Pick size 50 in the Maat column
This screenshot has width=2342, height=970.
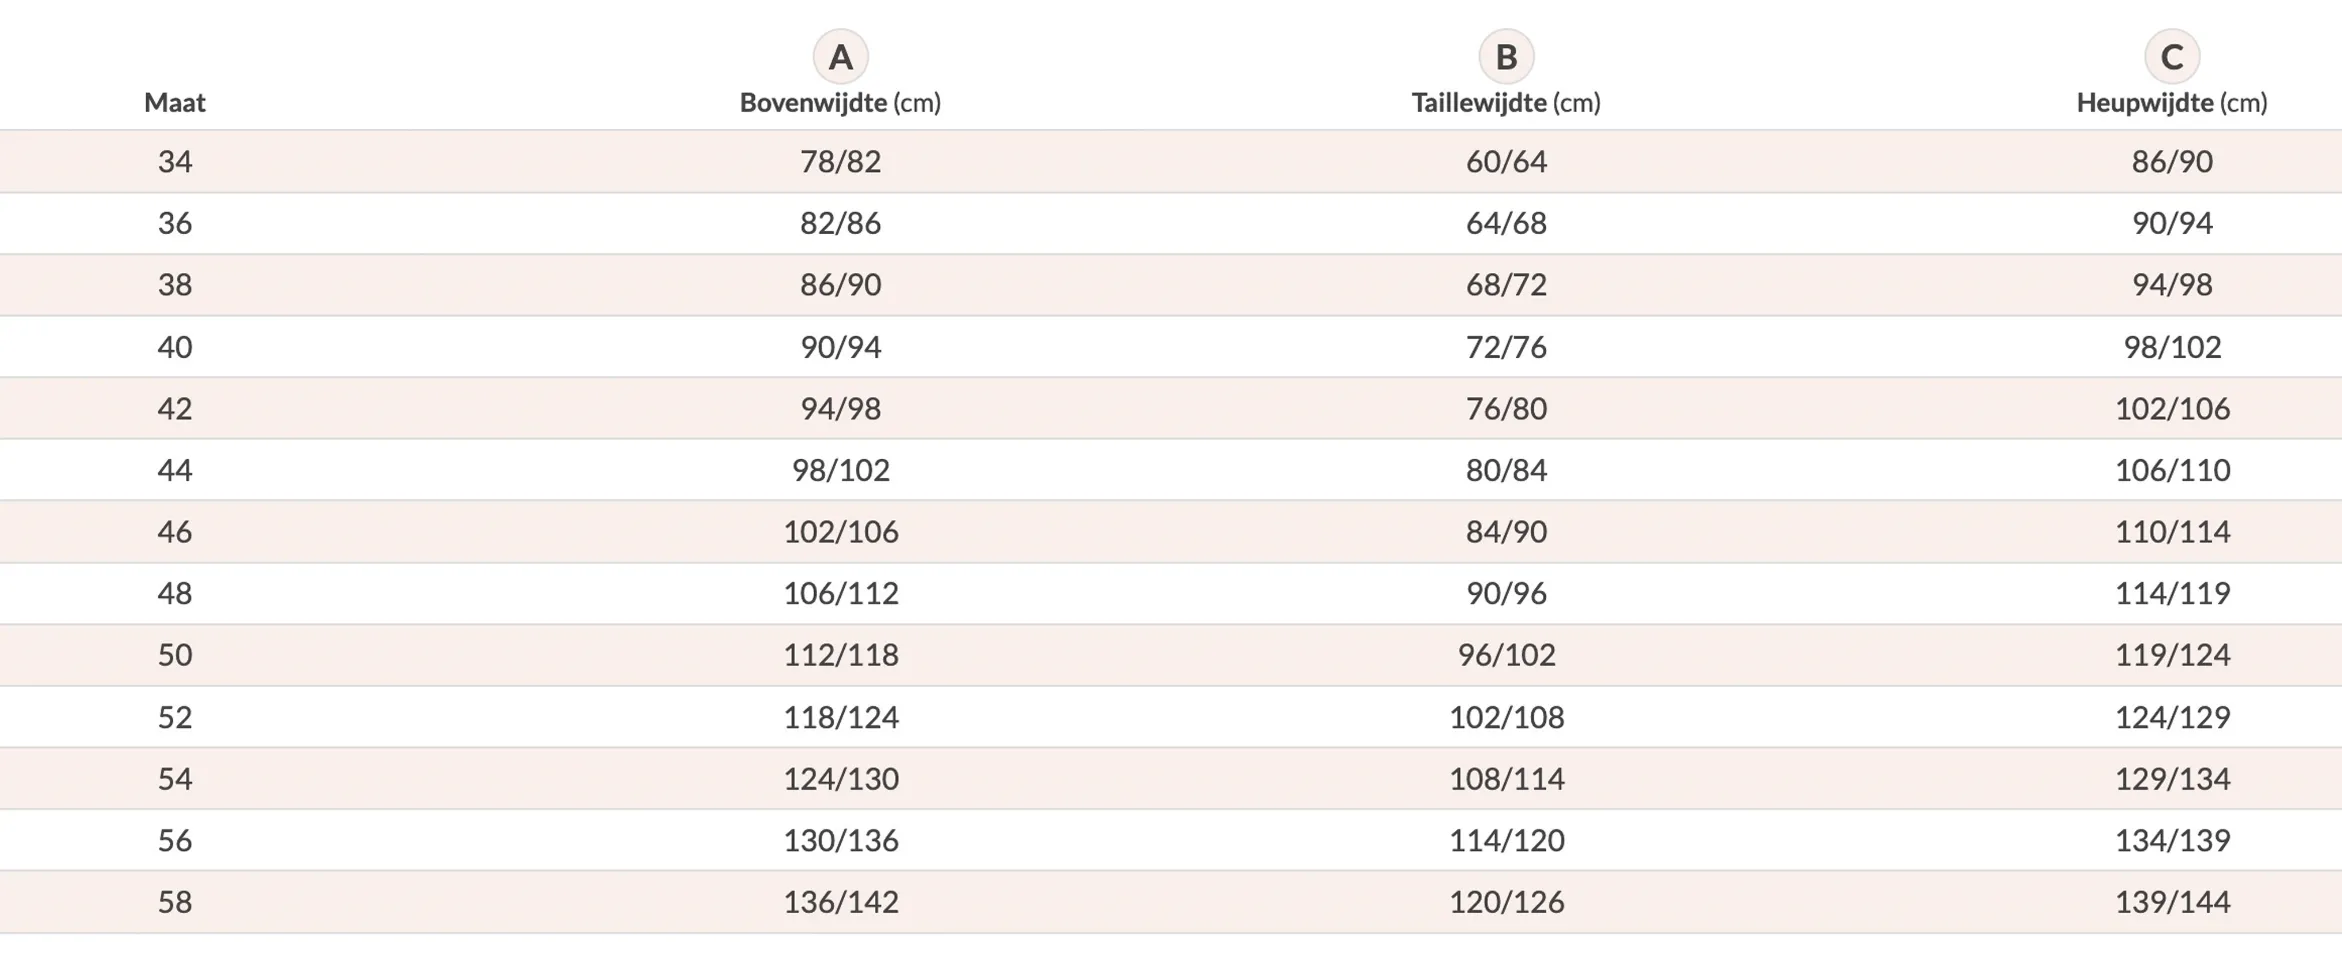coord(175,655)
